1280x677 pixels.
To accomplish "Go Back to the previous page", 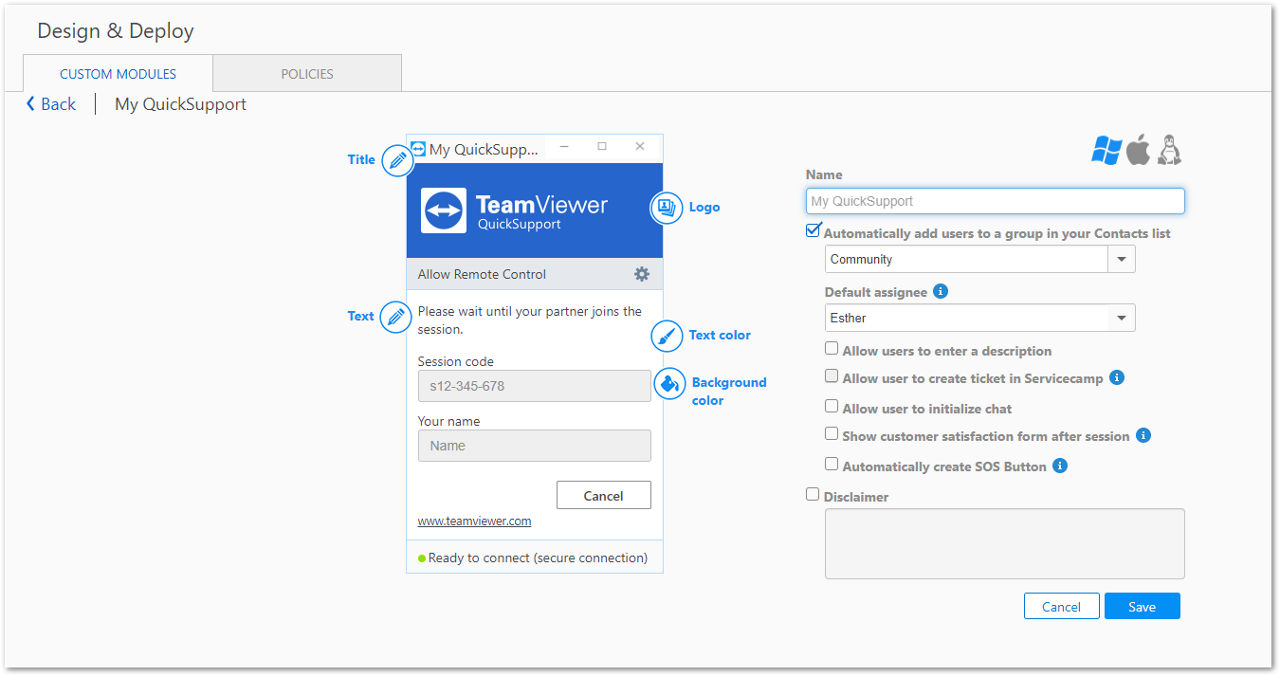I will 51,104.
